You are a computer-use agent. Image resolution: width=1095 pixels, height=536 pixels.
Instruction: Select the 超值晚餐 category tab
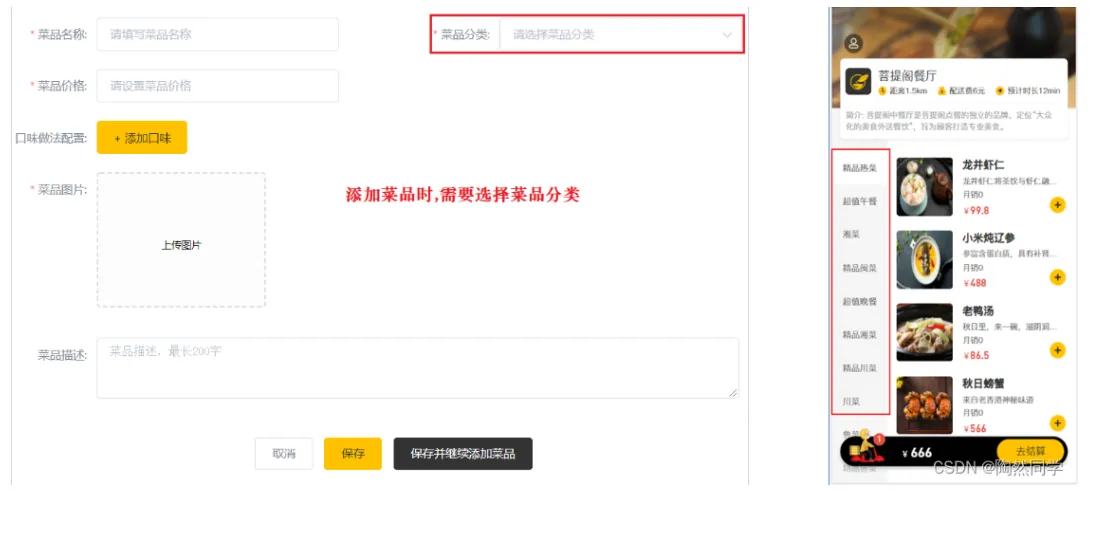click(860, 302)
